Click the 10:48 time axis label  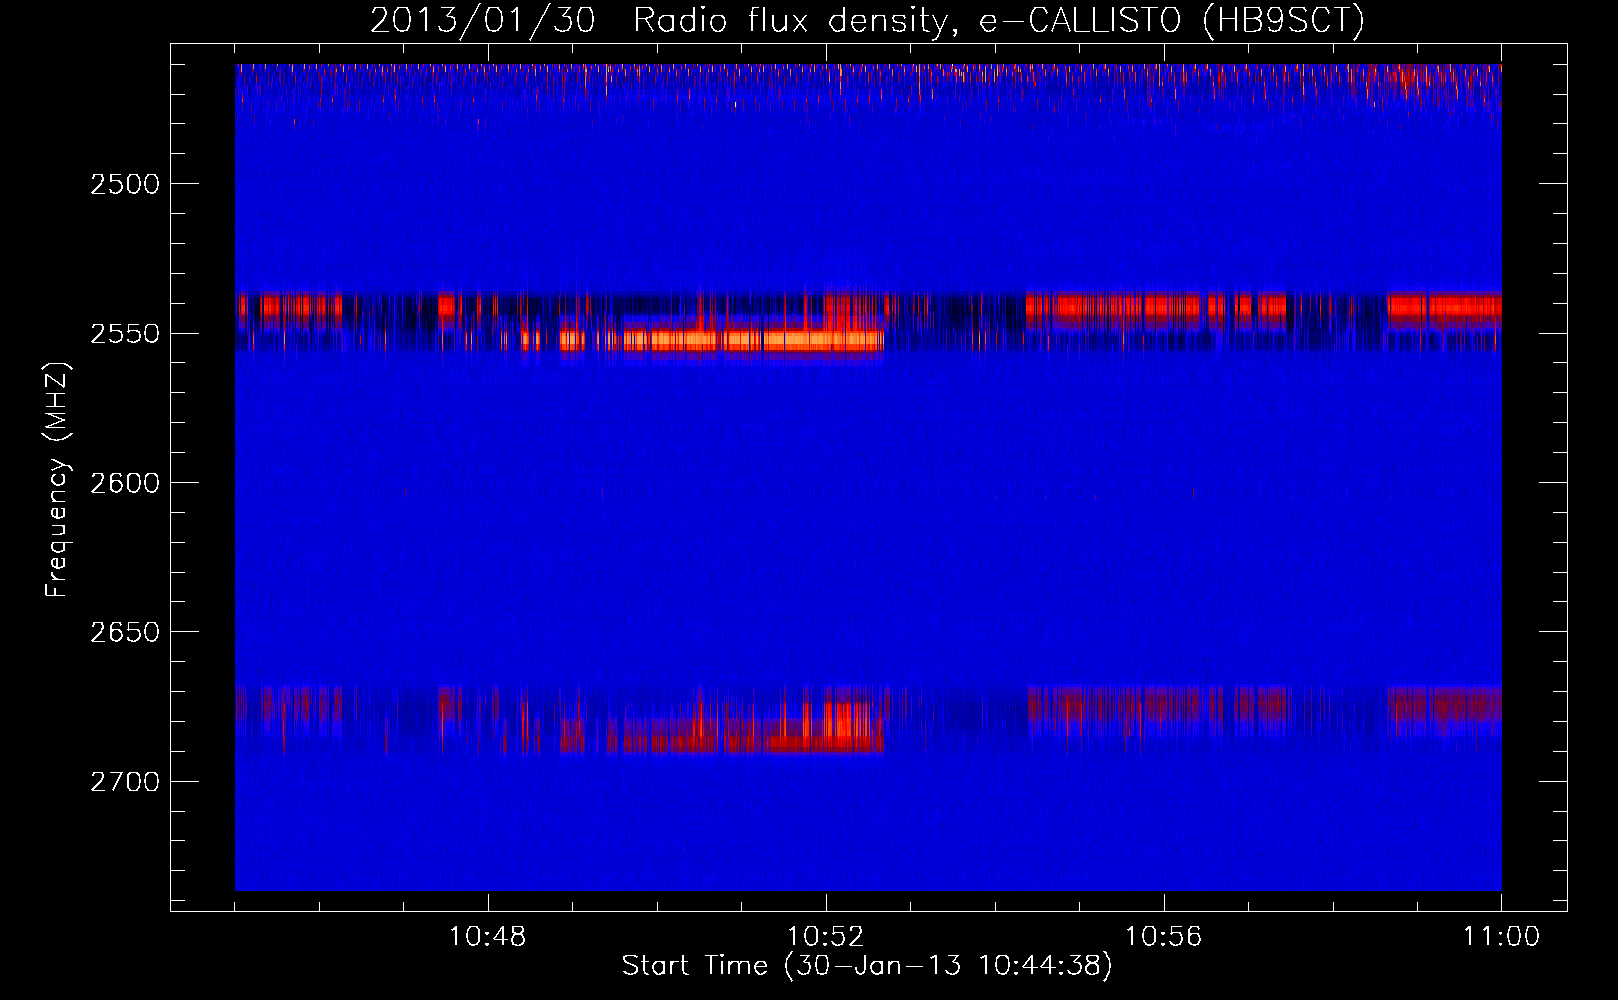488,937
